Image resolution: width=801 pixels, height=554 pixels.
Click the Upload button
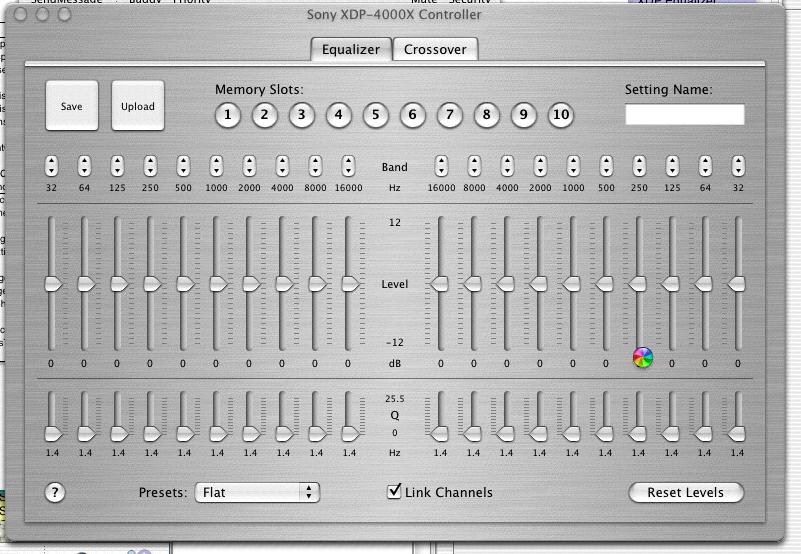point(138,106)
